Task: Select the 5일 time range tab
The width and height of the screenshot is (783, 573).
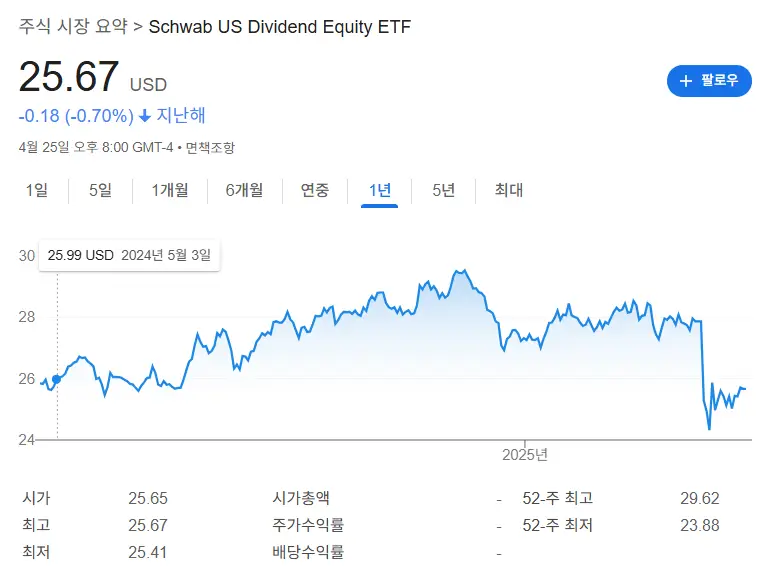Action: (100, 190)
